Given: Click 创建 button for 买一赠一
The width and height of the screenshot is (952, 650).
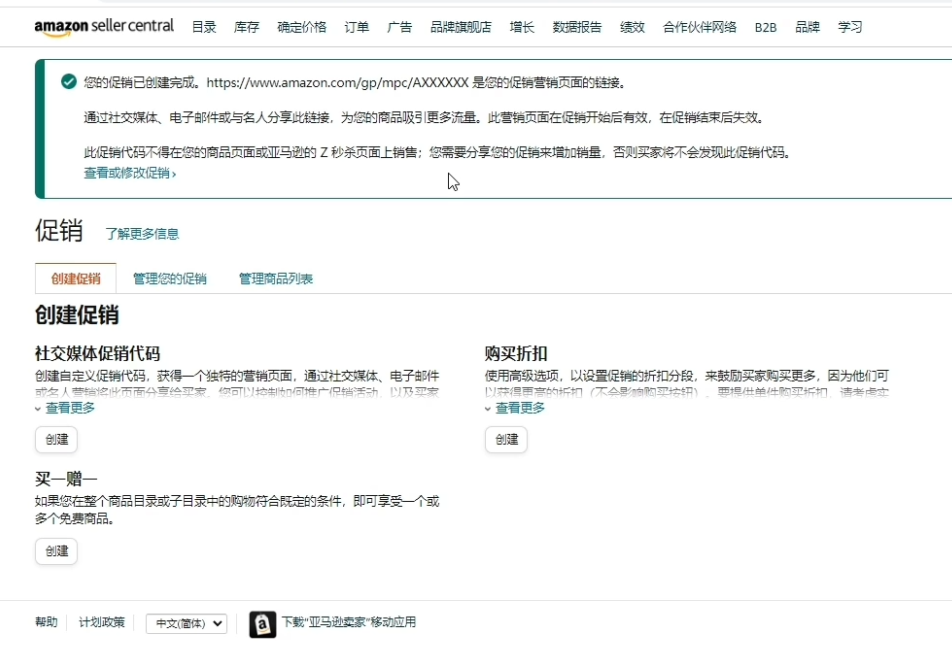Looking at the screenshot, I should (56, 551).
